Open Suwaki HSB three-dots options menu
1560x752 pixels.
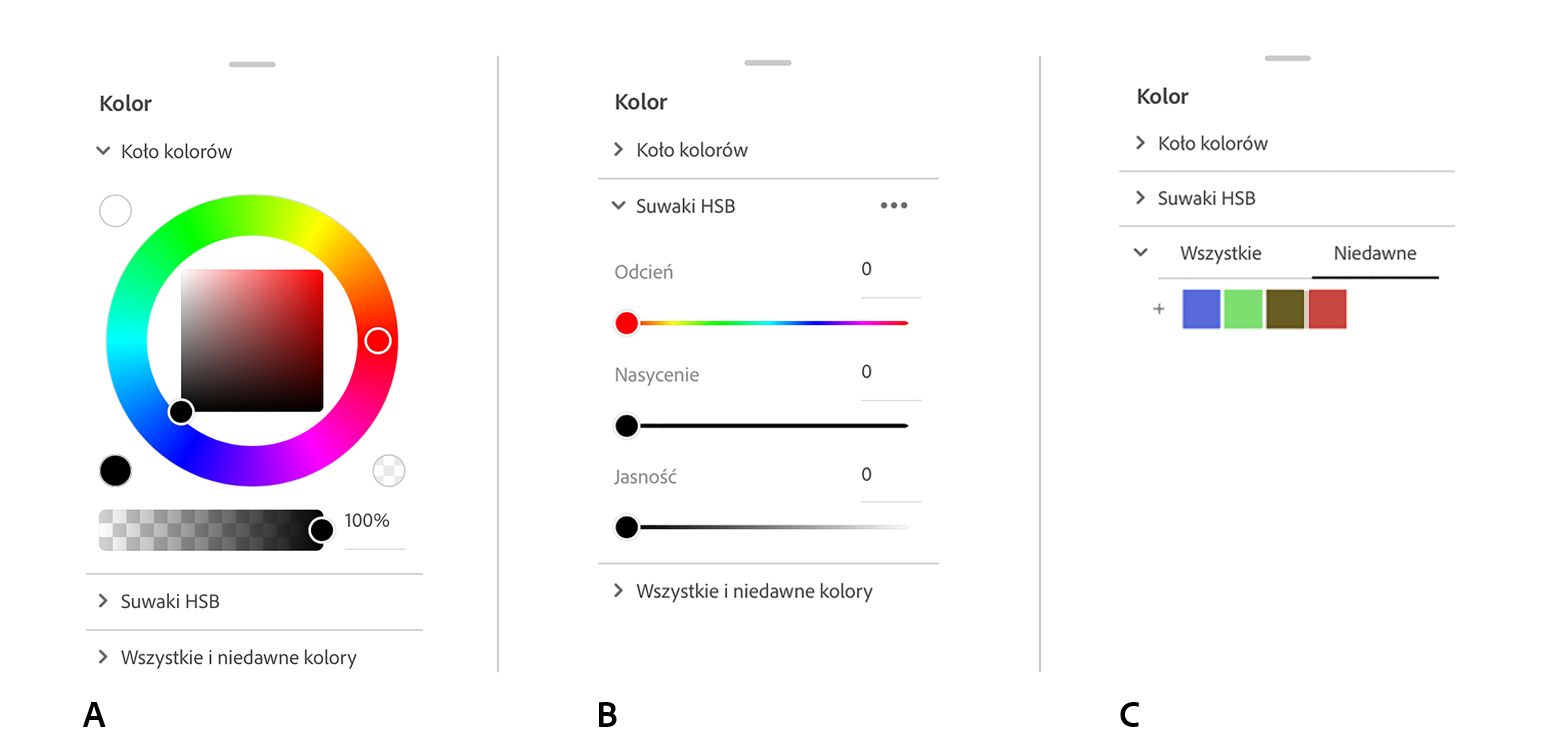click(x=894, y=206)
